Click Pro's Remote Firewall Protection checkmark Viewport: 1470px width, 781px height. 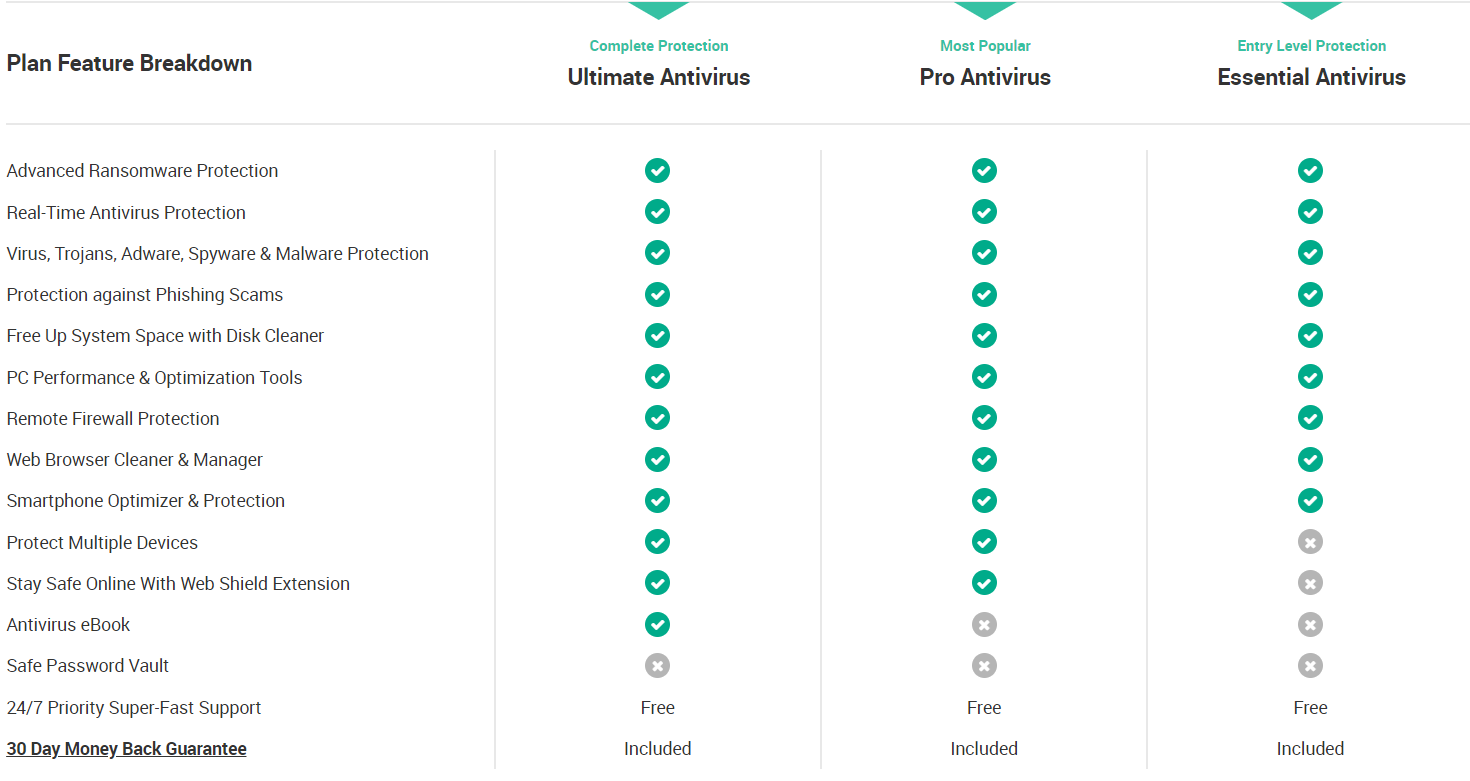(984, 418)
